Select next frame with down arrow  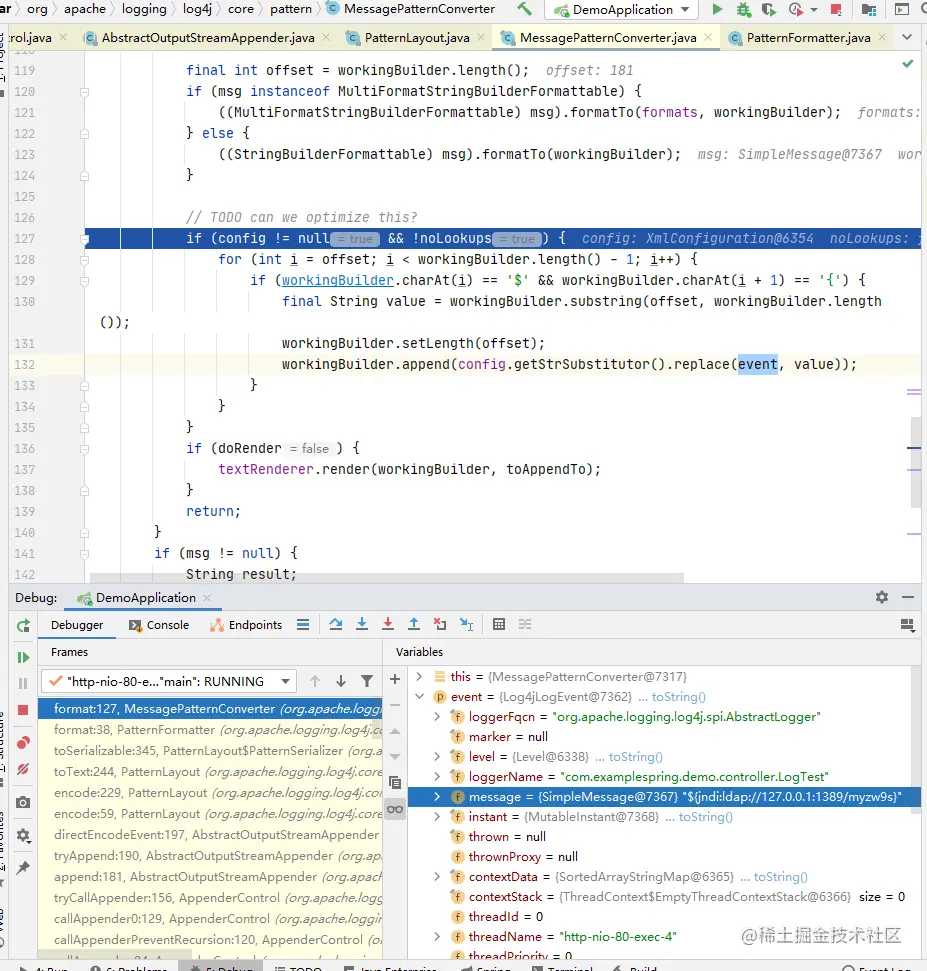[341, 681]
